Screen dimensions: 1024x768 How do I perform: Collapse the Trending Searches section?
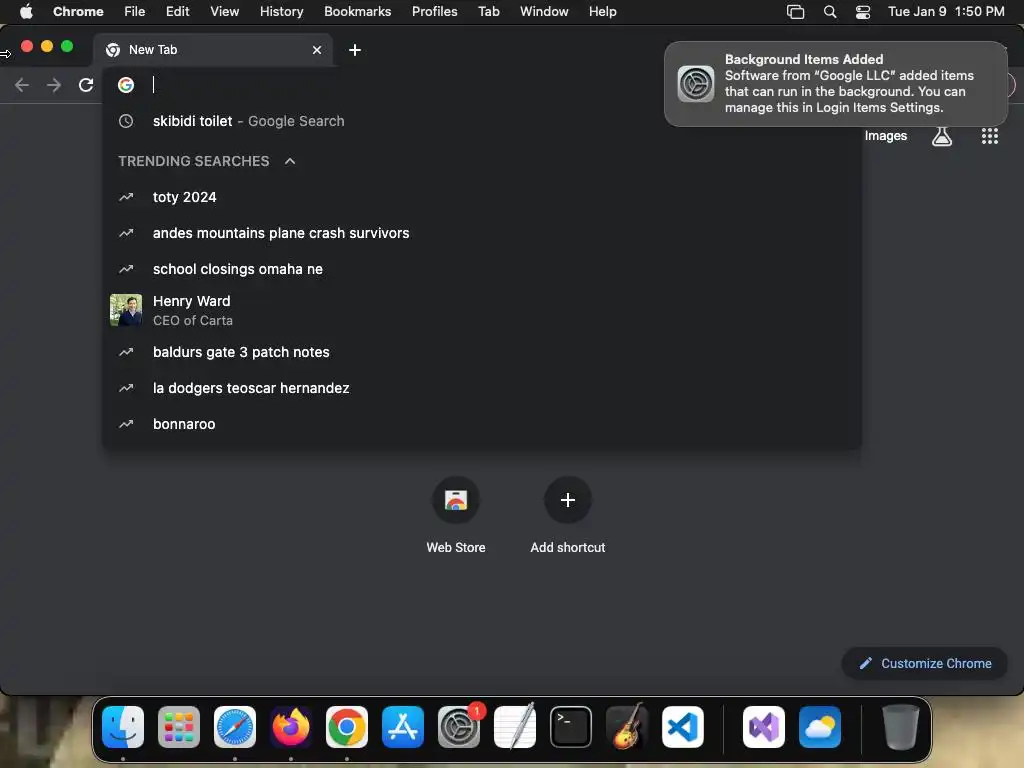[290, 161]
